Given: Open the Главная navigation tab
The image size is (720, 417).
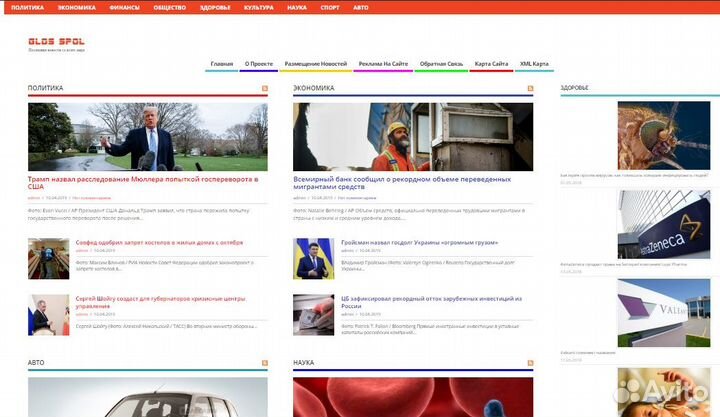Looking at the screenshot, I should pos(221,64).
